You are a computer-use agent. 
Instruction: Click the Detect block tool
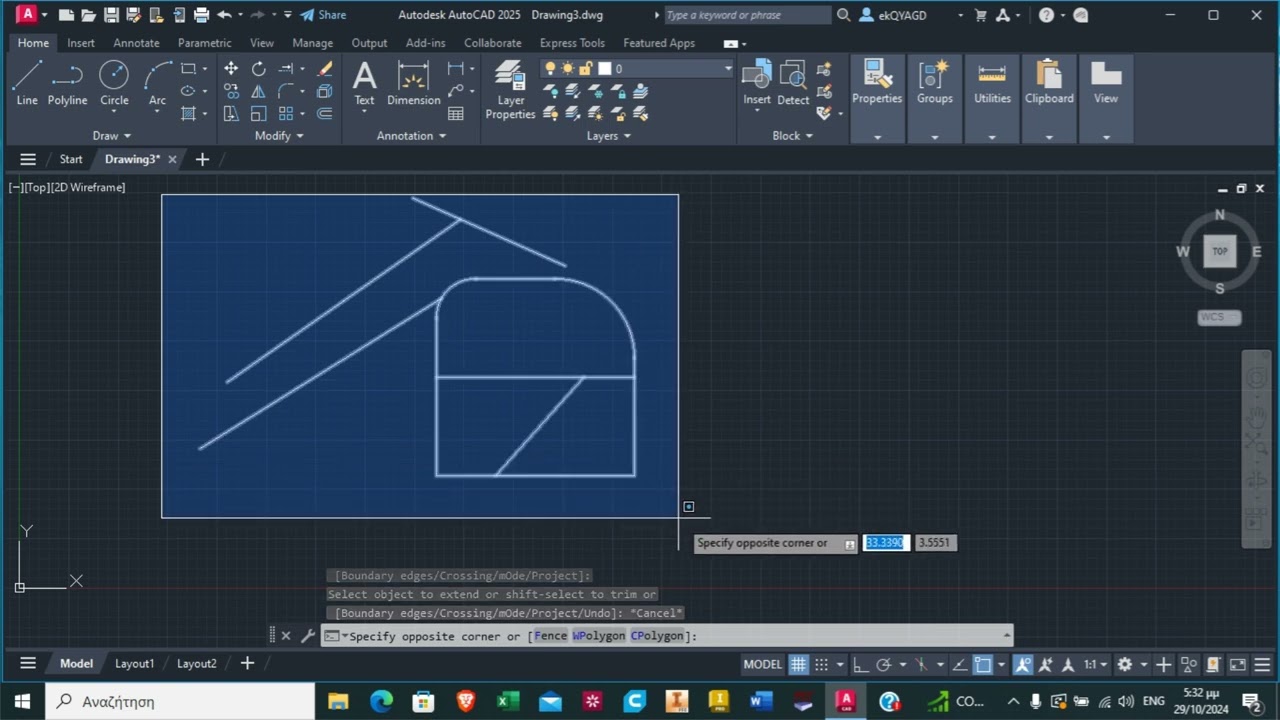tap(793, 82)
